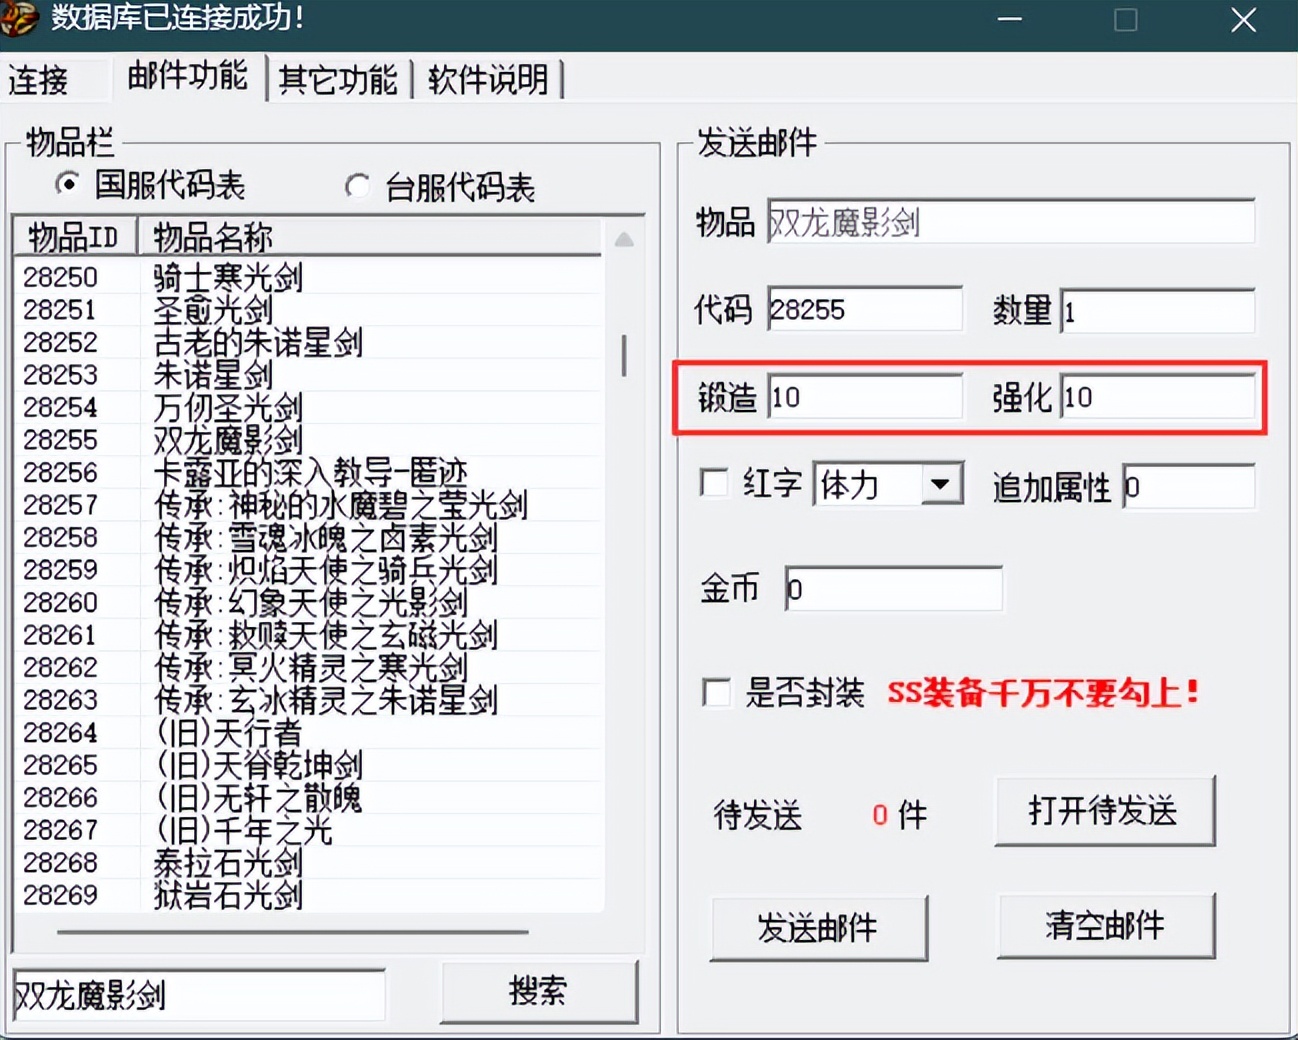Viewport: 1298px width, 1040px height.
Task: Click the 锻造 input field
Action: 865,397
